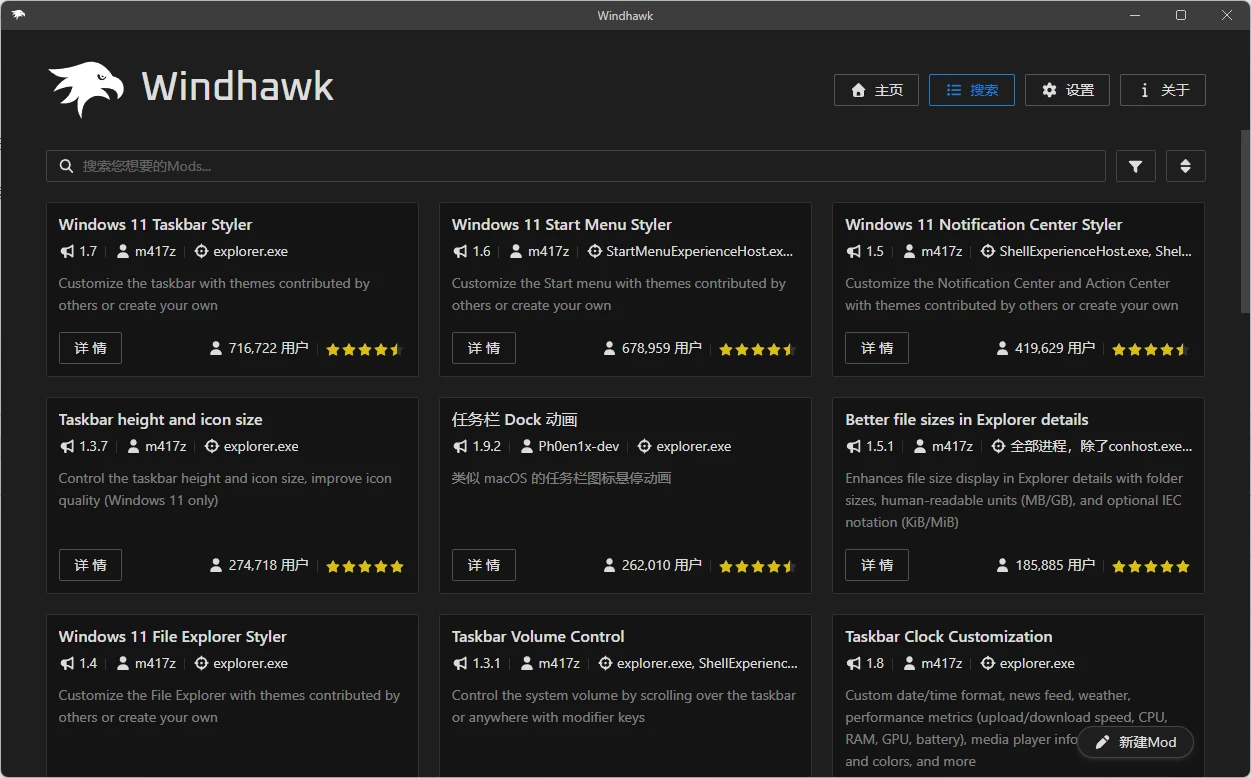Click Taskbar Volume Control title

pyautogui.click(x=538, y=636)
